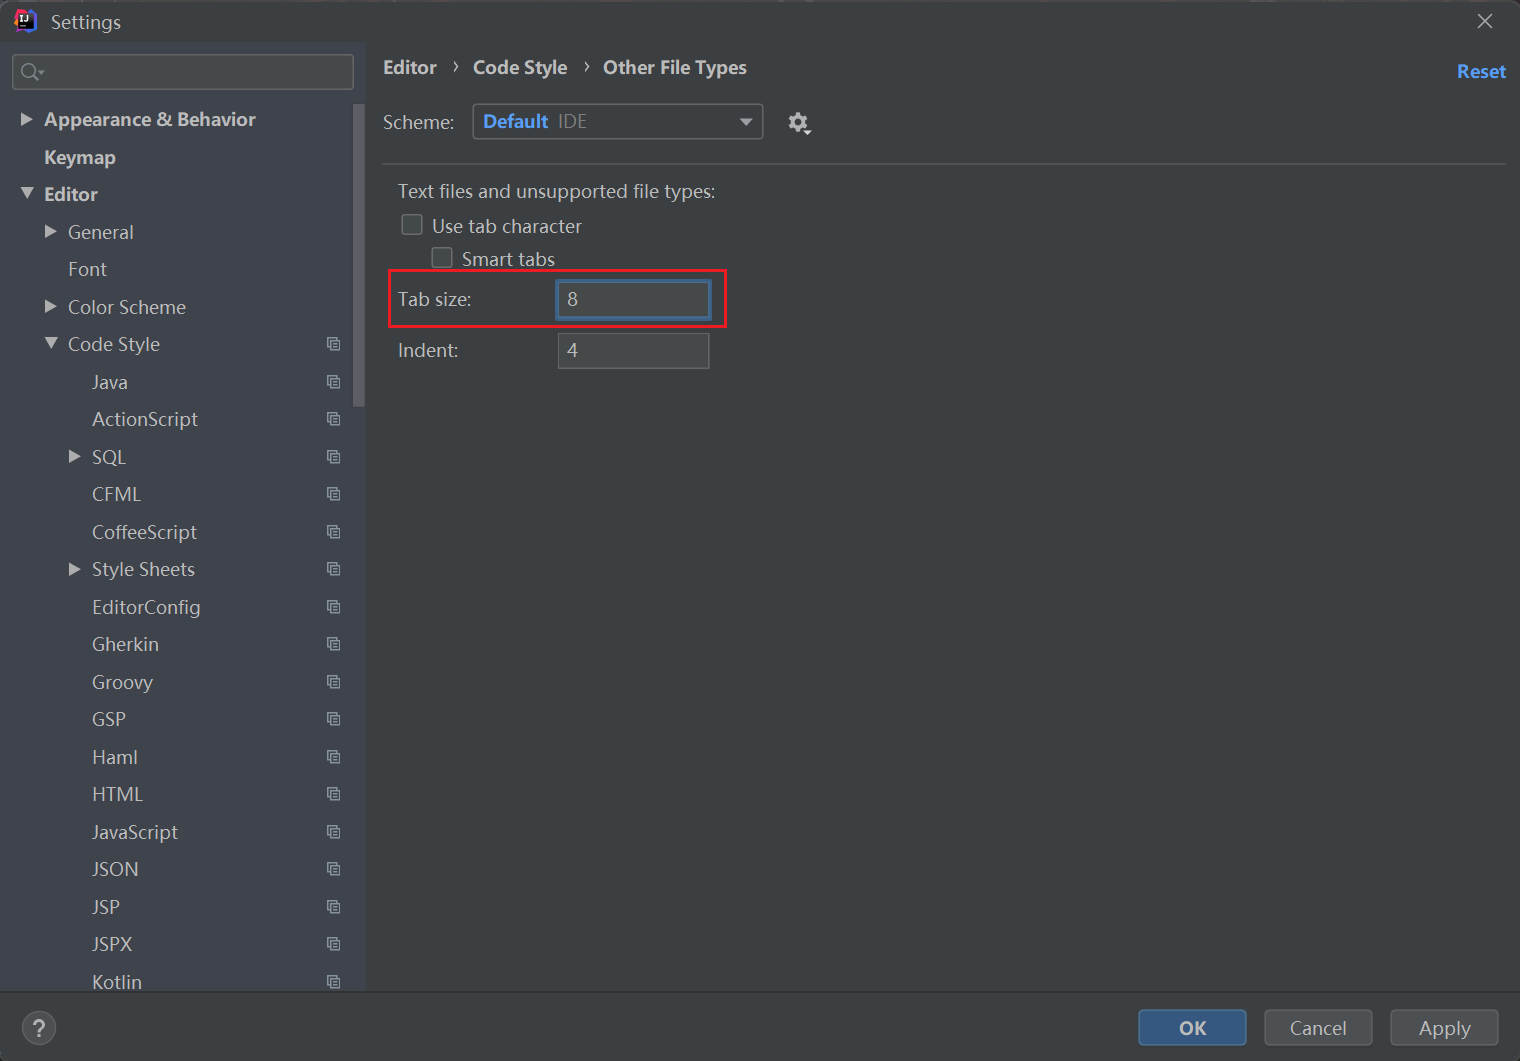Expand the Color Scheme node arrow
This screenshot has height=1061, width=1520.
pos(51,306)
